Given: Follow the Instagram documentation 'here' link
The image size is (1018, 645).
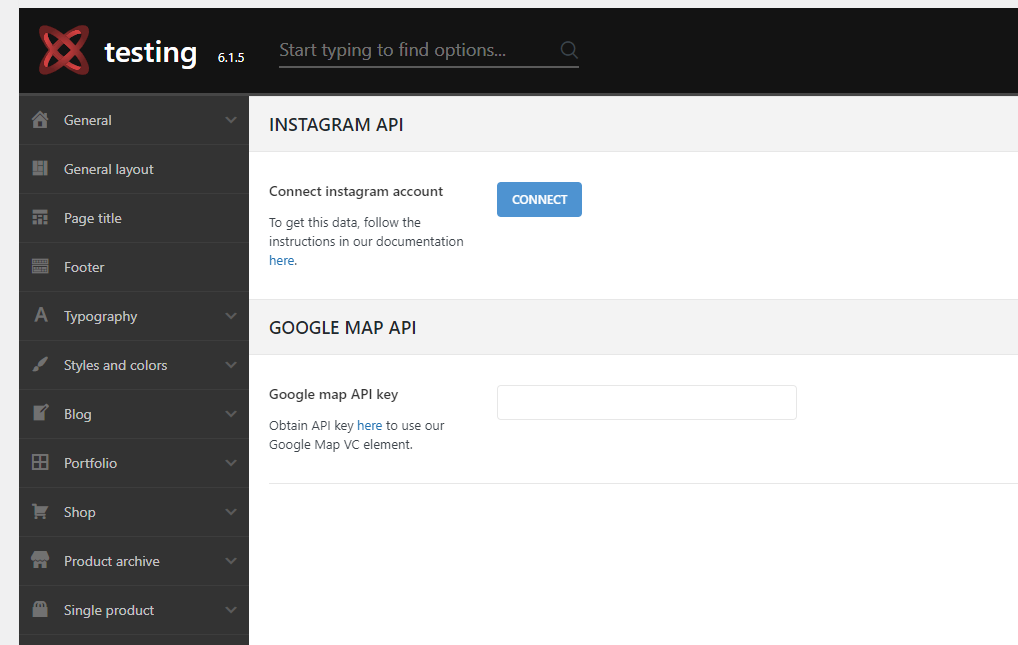Looking at the screenshot, I should [282, 260].
